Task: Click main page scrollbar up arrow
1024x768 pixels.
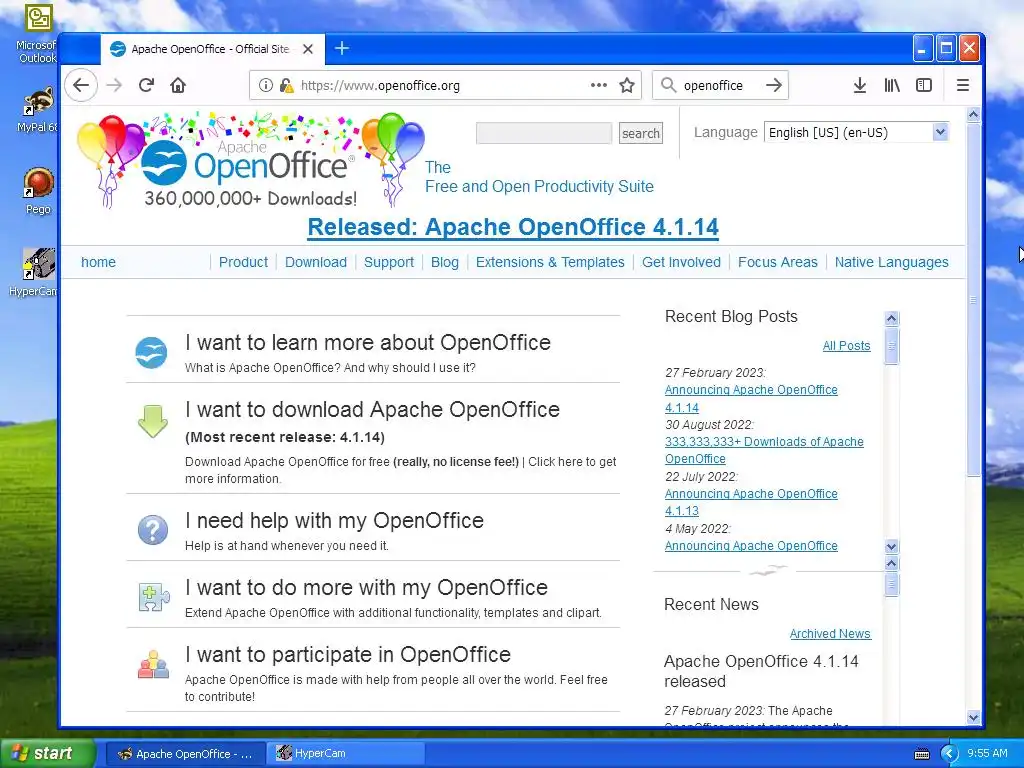Action: tap(973, 115)
